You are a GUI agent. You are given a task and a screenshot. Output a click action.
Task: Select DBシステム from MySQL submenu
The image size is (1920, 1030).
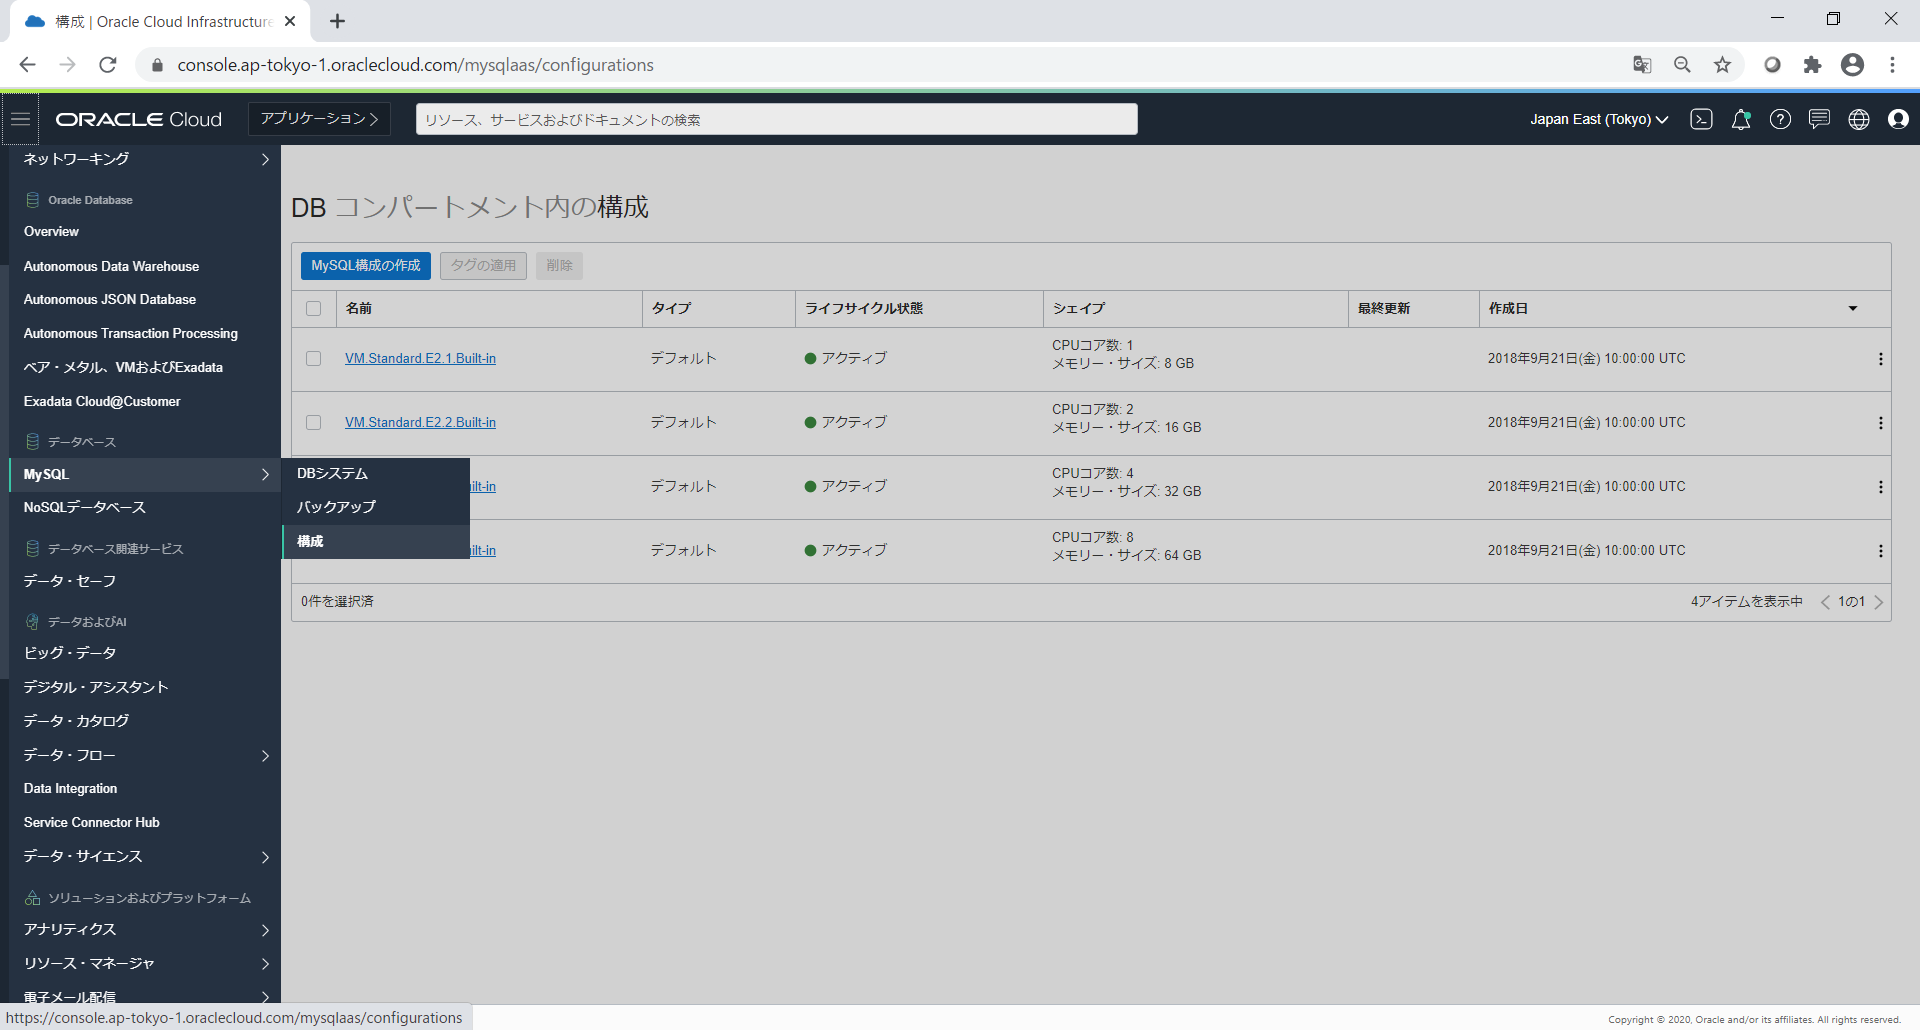[x=333, y=474]
